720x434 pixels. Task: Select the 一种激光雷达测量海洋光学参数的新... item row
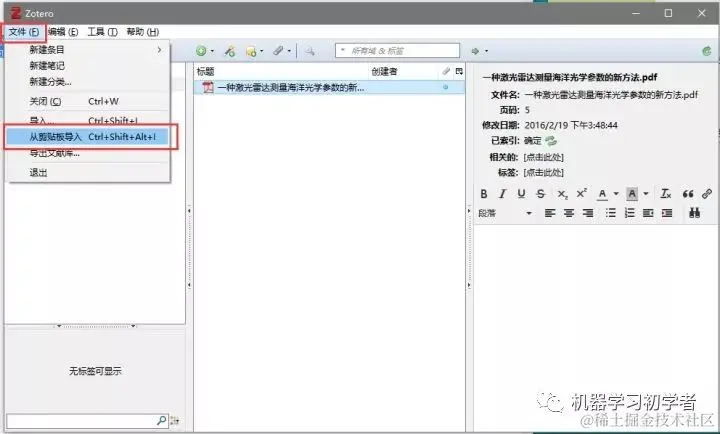[x=329, y=87]
